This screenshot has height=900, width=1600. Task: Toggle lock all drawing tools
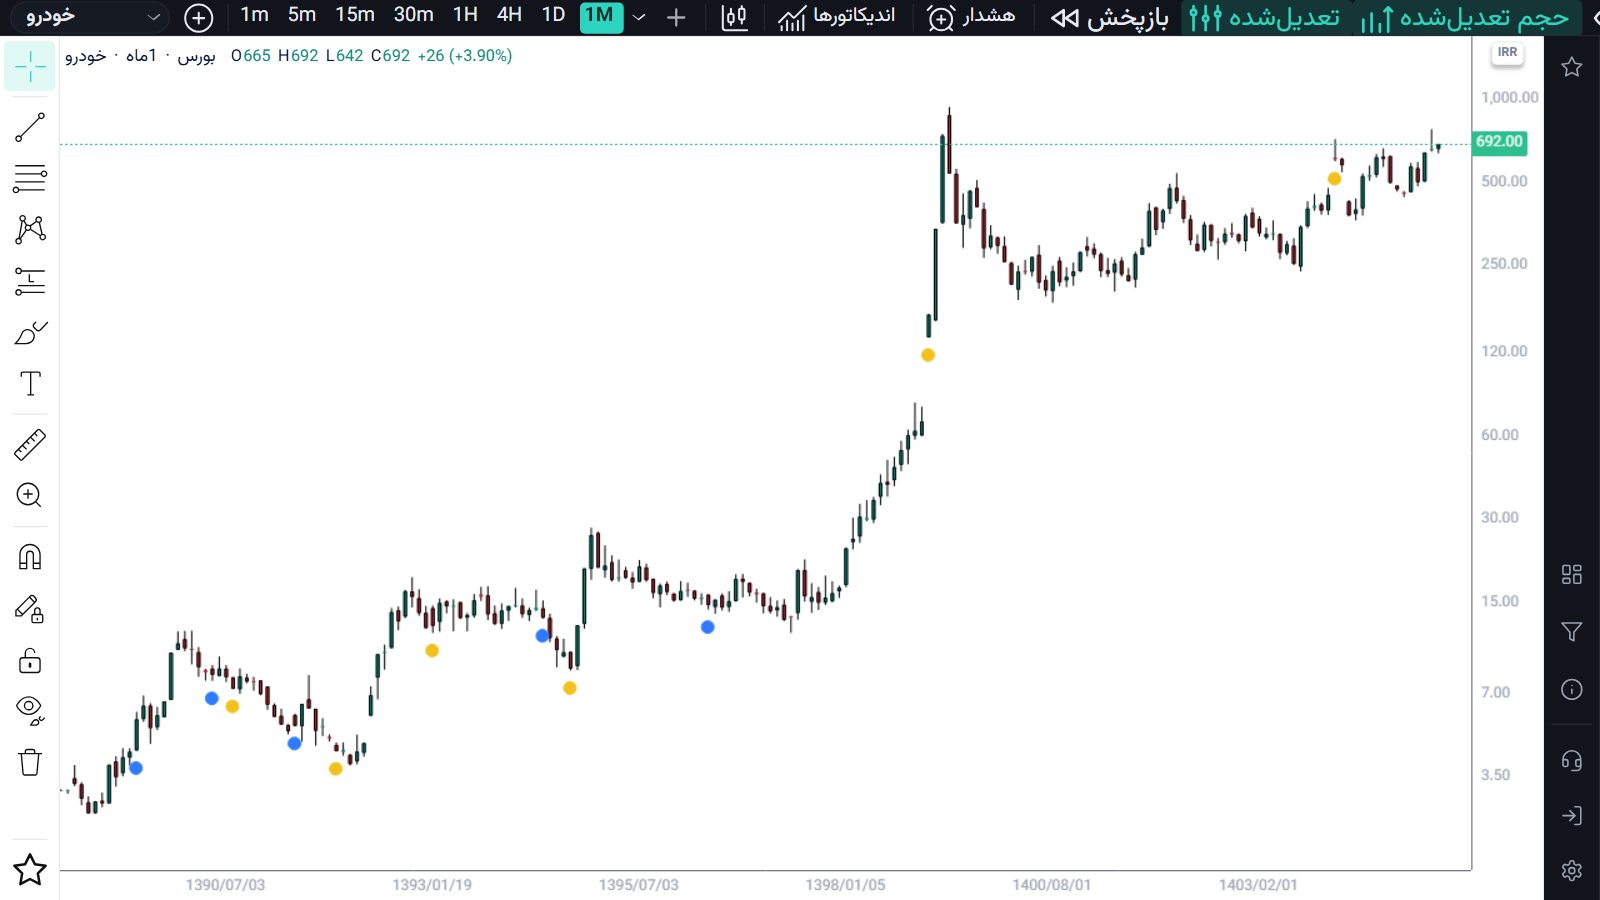30,660
